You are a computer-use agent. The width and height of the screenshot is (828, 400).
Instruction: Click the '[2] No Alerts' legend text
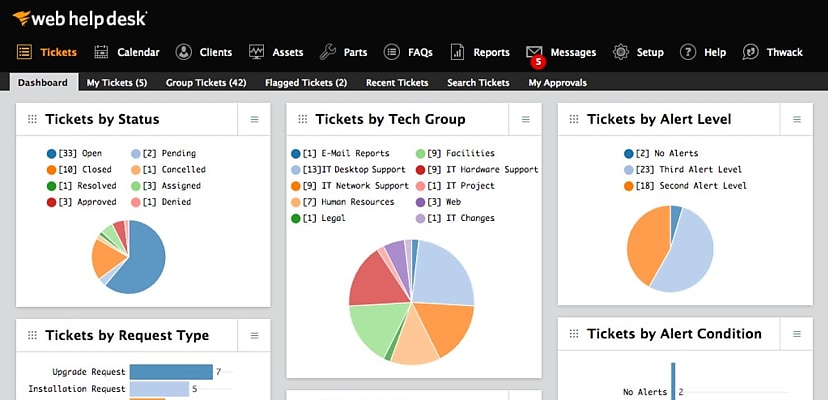[666, 154]
